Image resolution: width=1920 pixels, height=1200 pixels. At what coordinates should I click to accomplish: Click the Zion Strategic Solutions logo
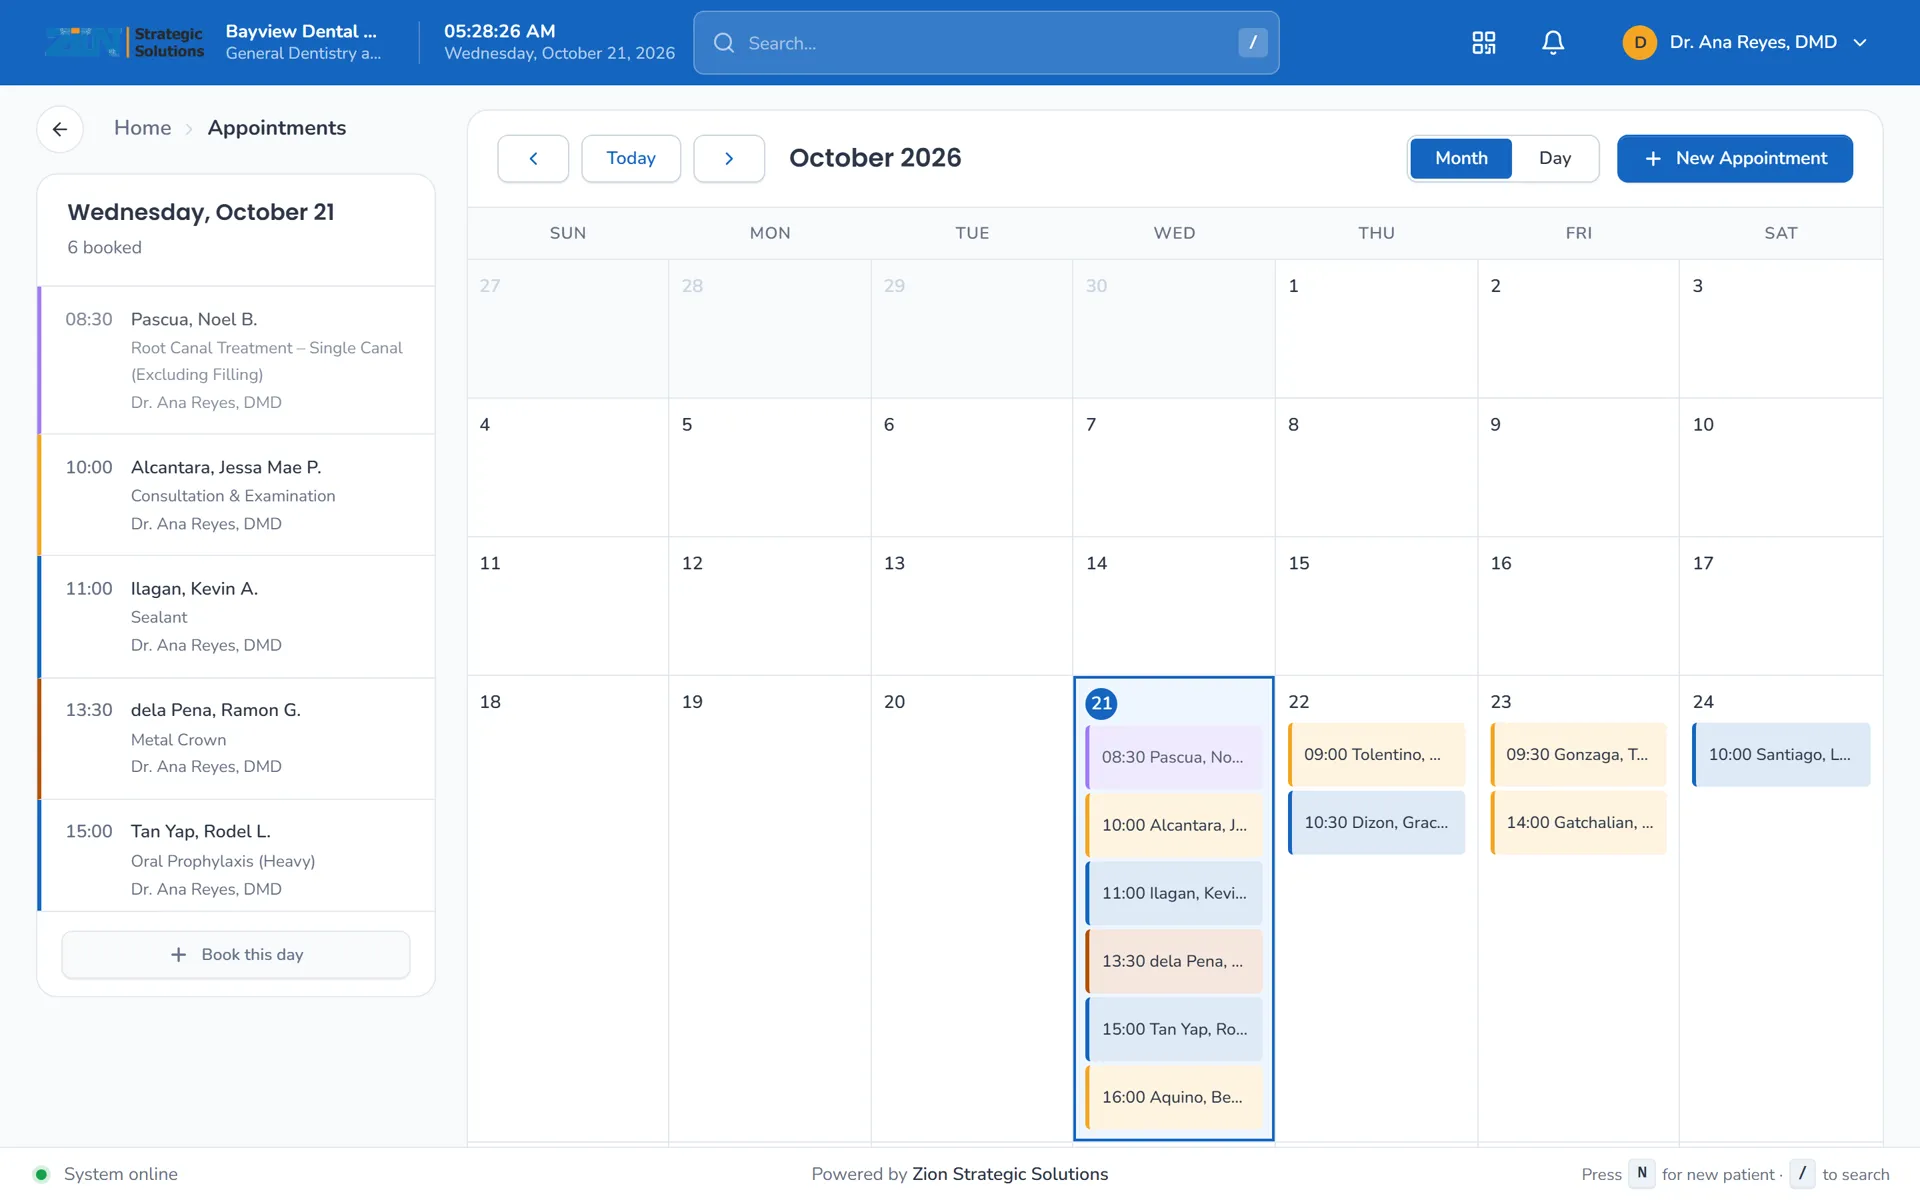[124, 42]
